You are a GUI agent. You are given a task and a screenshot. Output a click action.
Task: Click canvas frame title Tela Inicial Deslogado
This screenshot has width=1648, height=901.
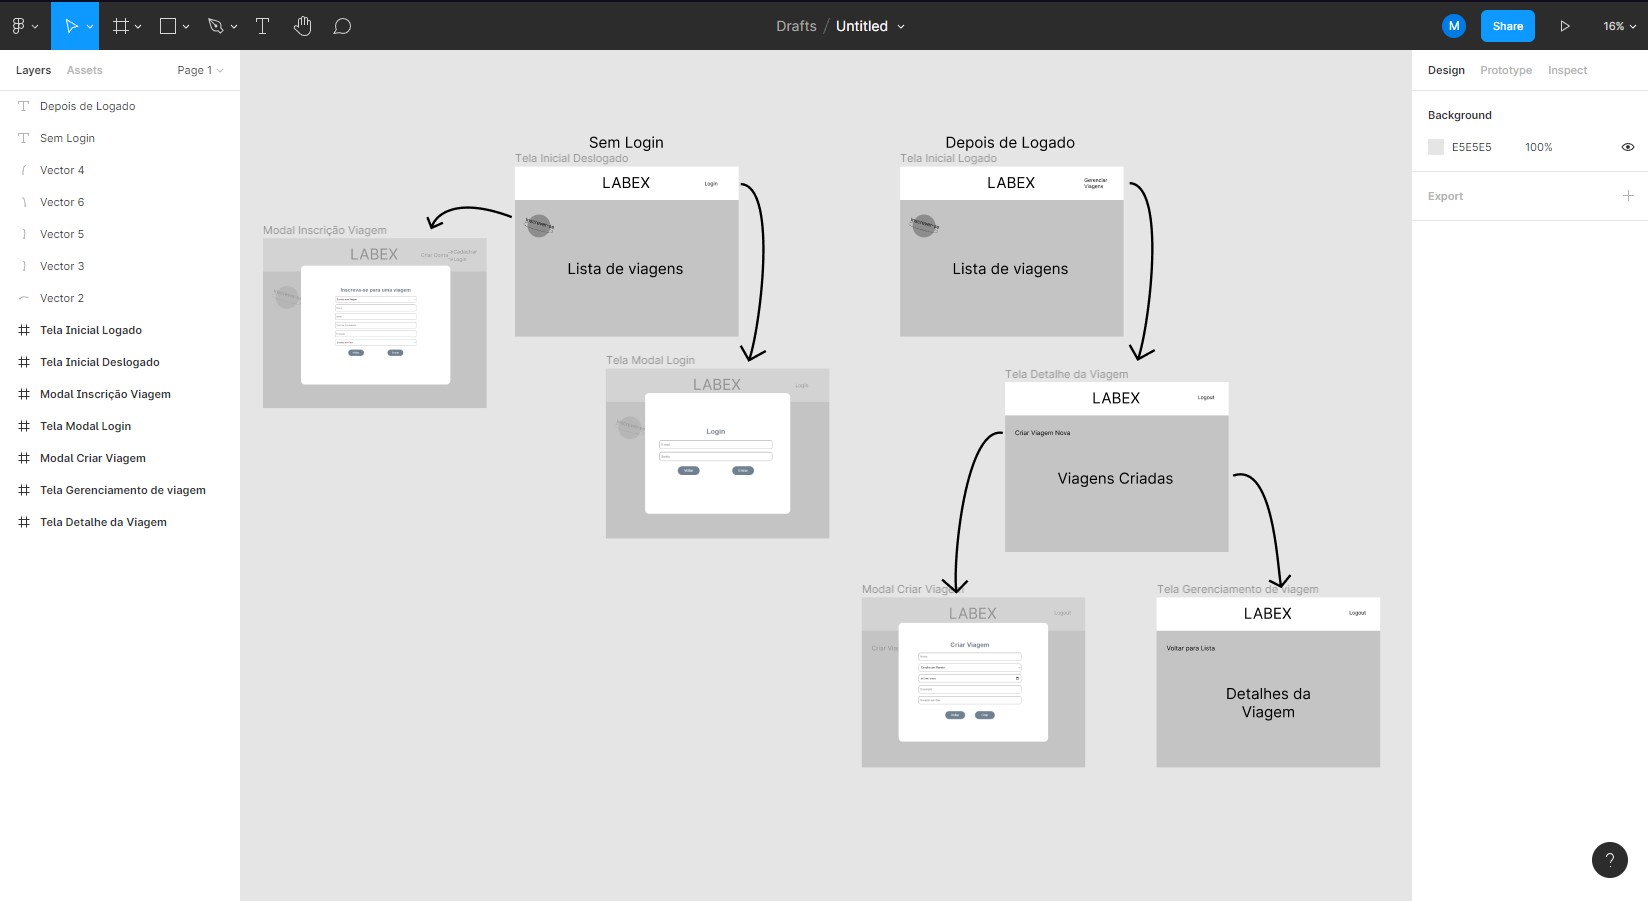pyautogui.click(x=572, y=158)
